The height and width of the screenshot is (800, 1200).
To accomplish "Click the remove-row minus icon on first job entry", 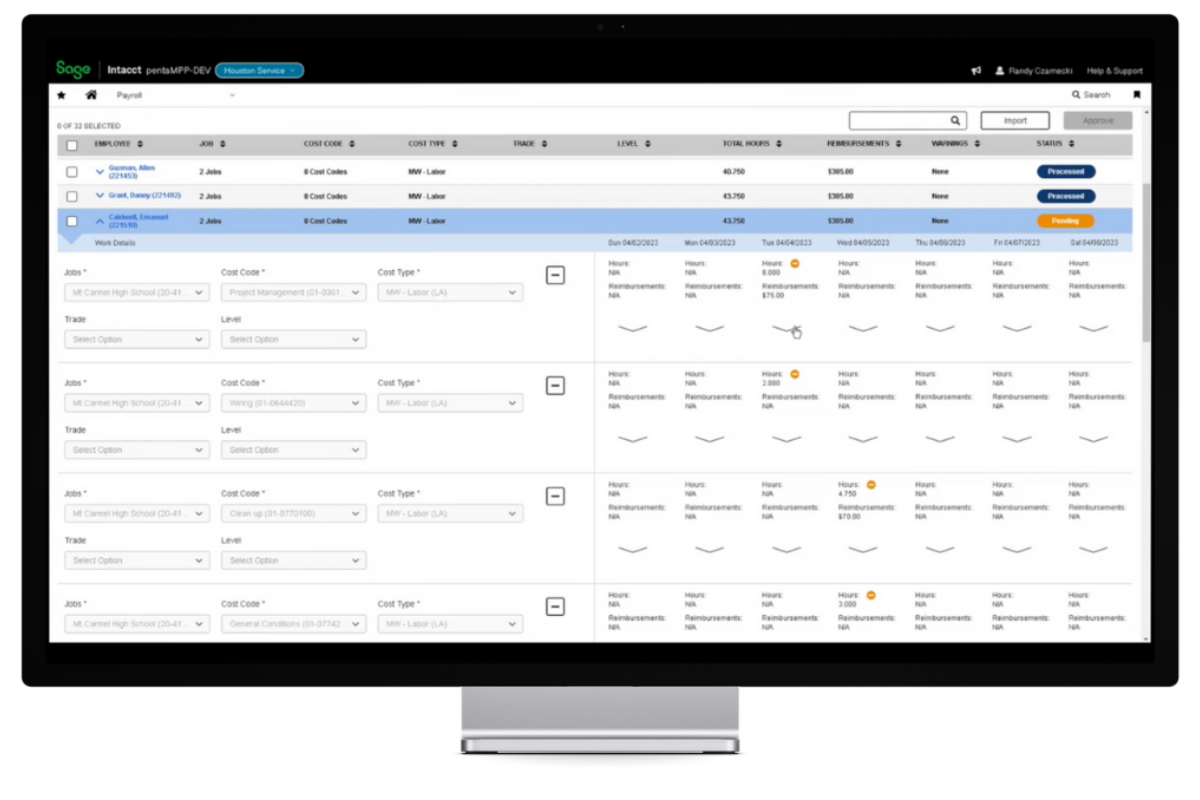I will pos(556,275).
